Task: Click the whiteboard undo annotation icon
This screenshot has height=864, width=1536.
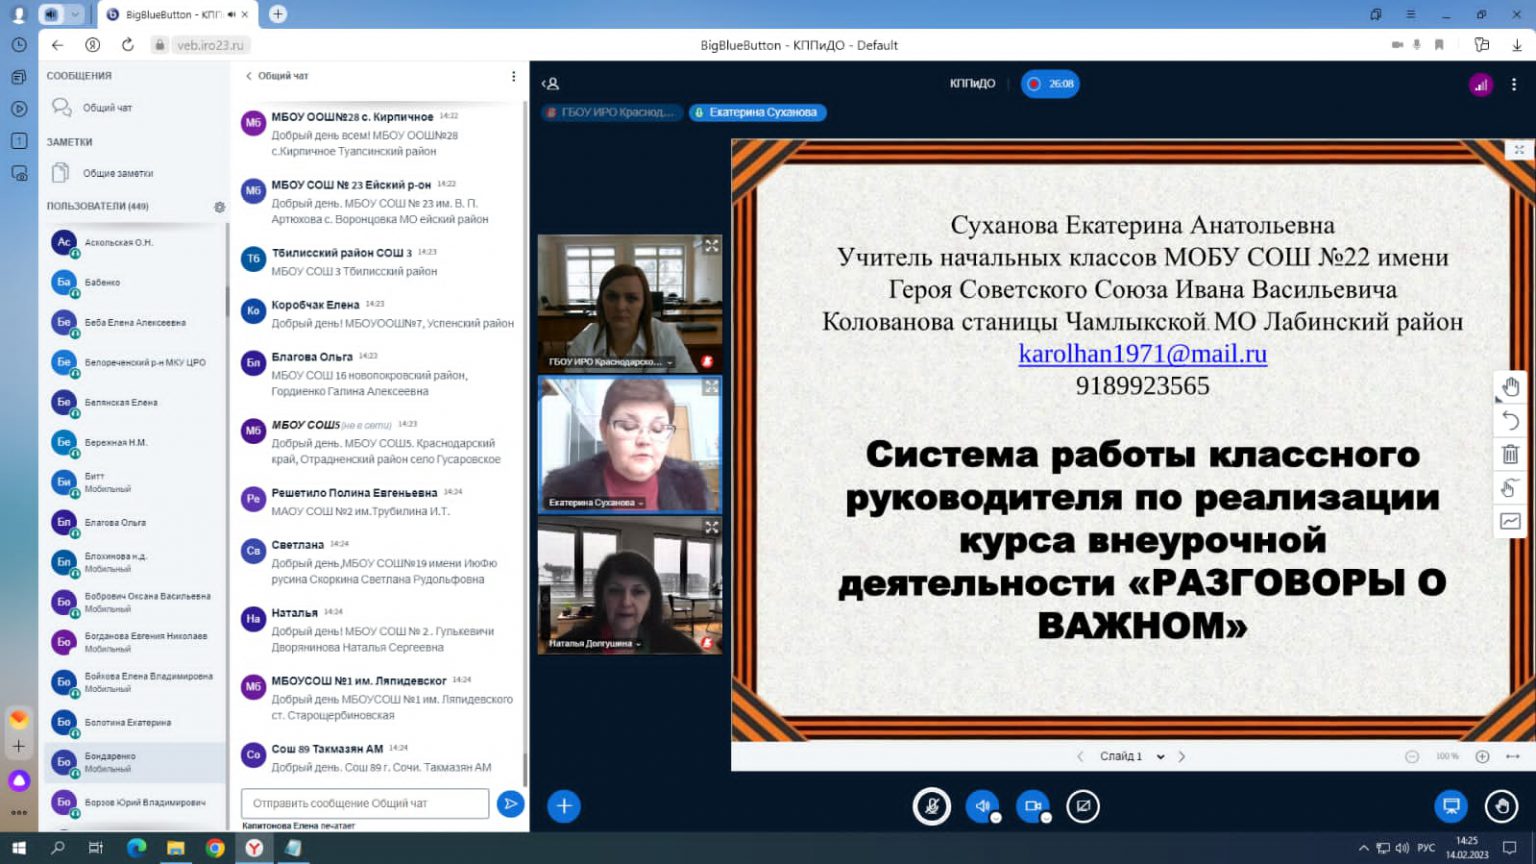Action: (x=1510, y=421)
